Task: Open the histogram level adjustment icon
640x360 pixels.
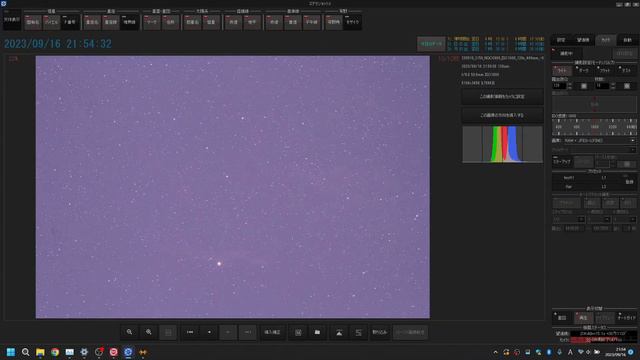Action: (339, 332)
